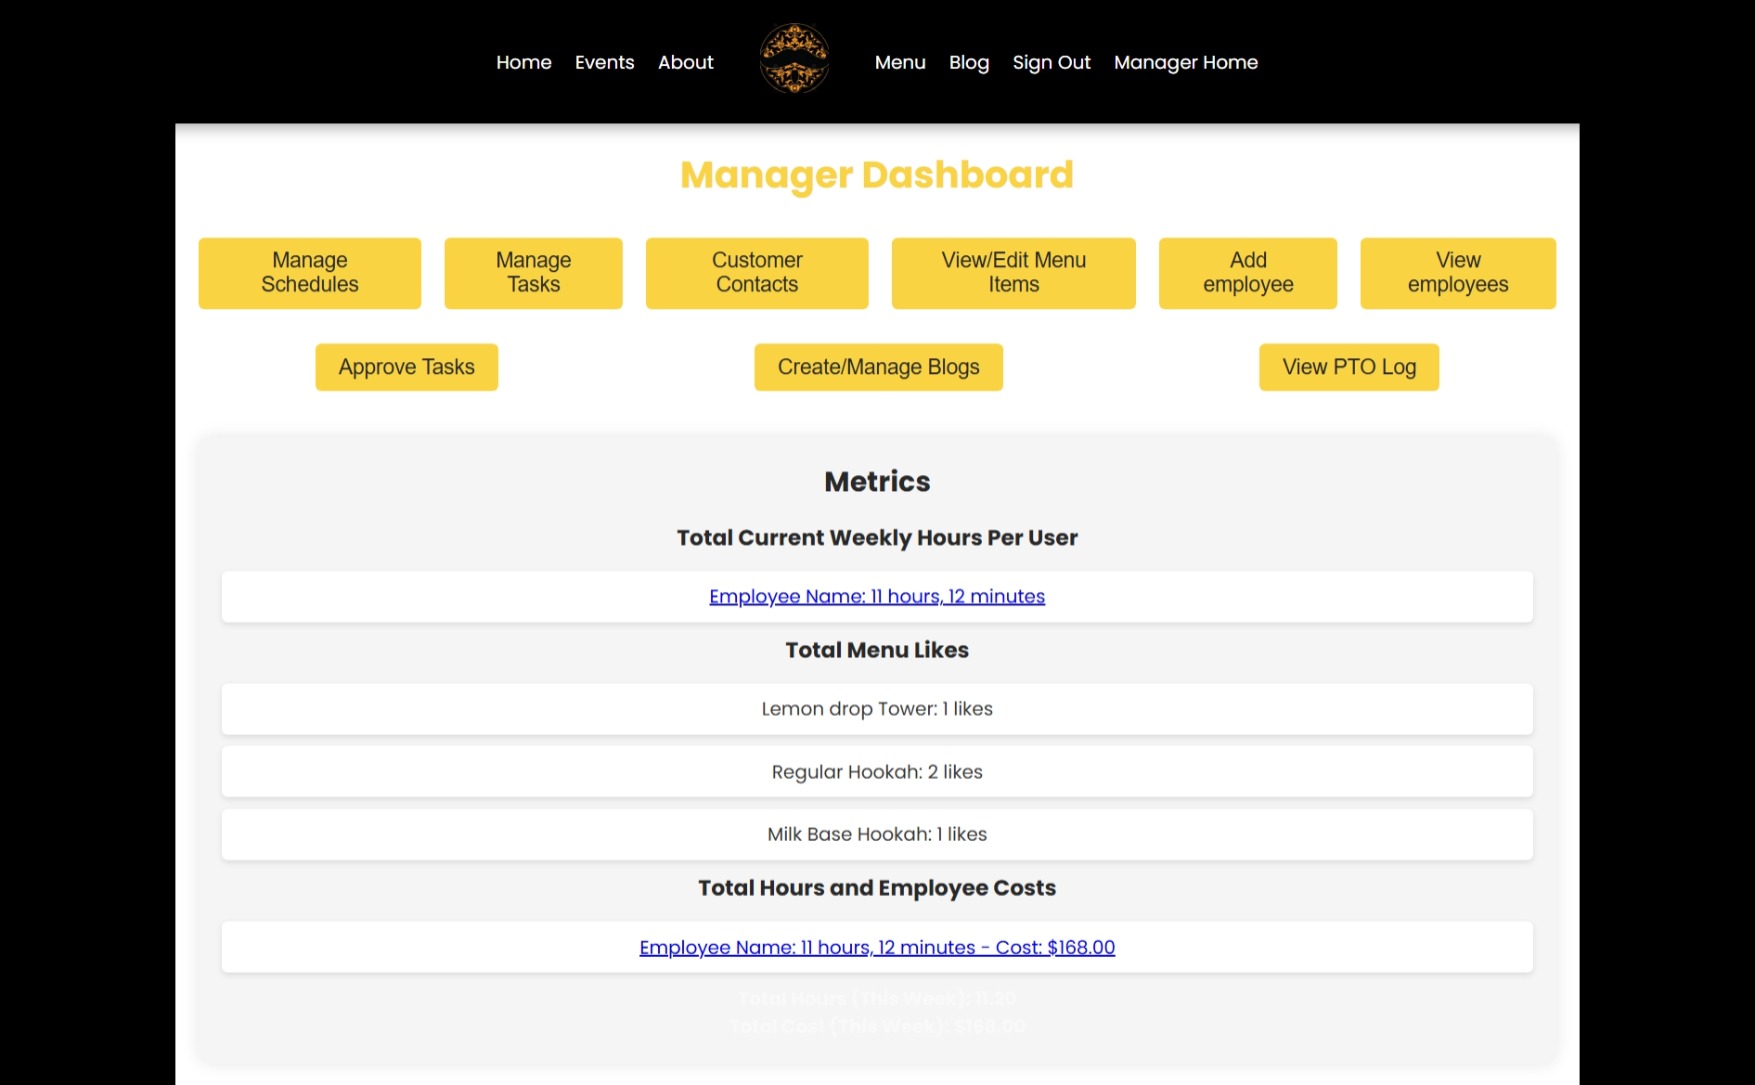
Task: Click Sign Out in the navbar
Action: (x=1051, y=62)
